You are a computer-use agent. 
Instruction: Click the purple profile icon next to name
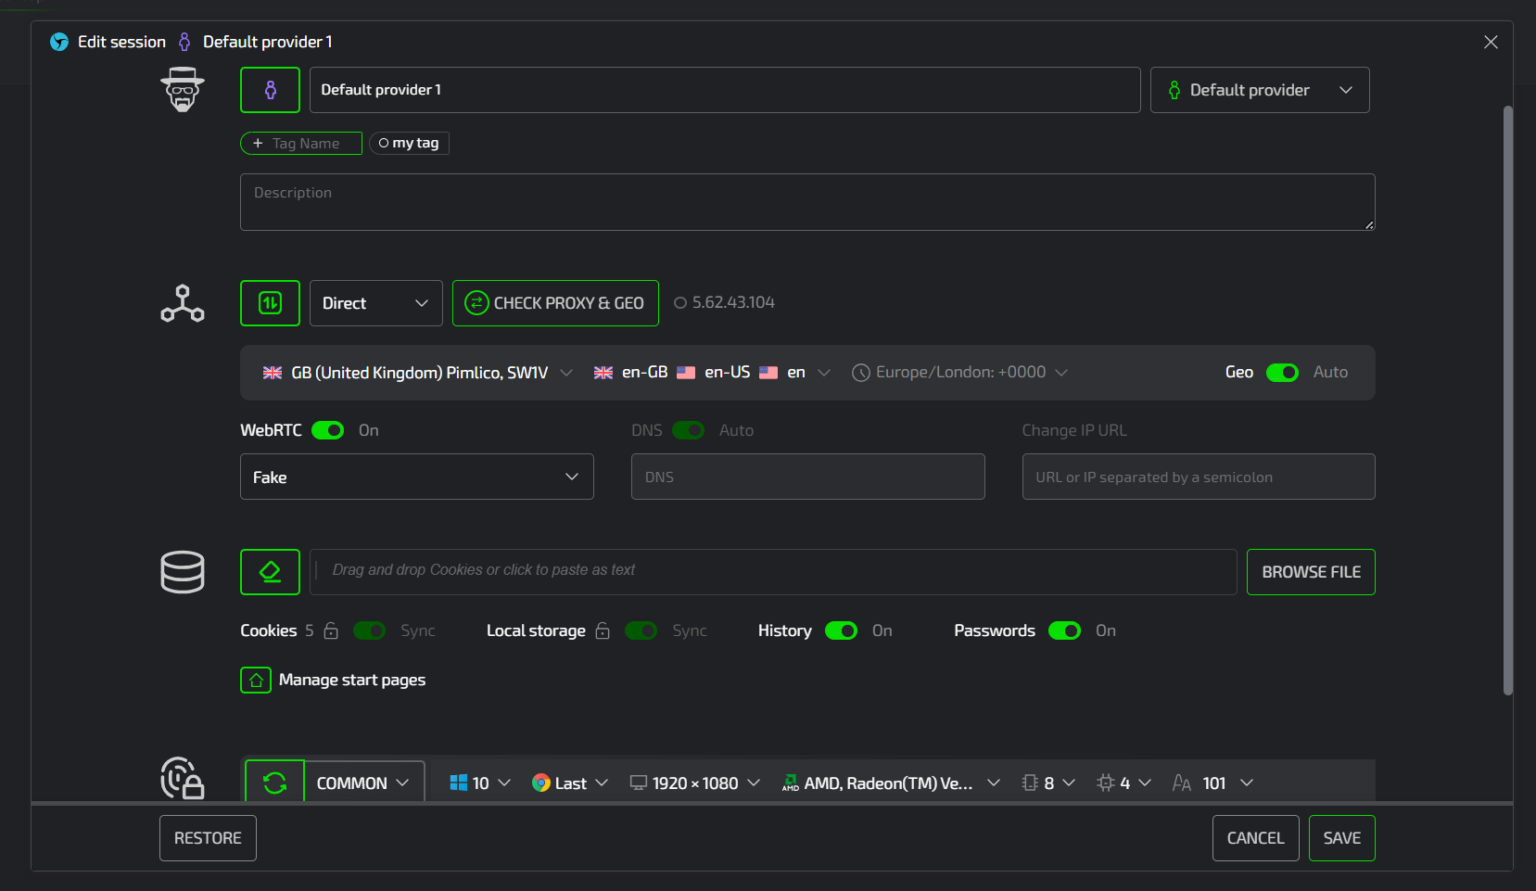point(269,89)
